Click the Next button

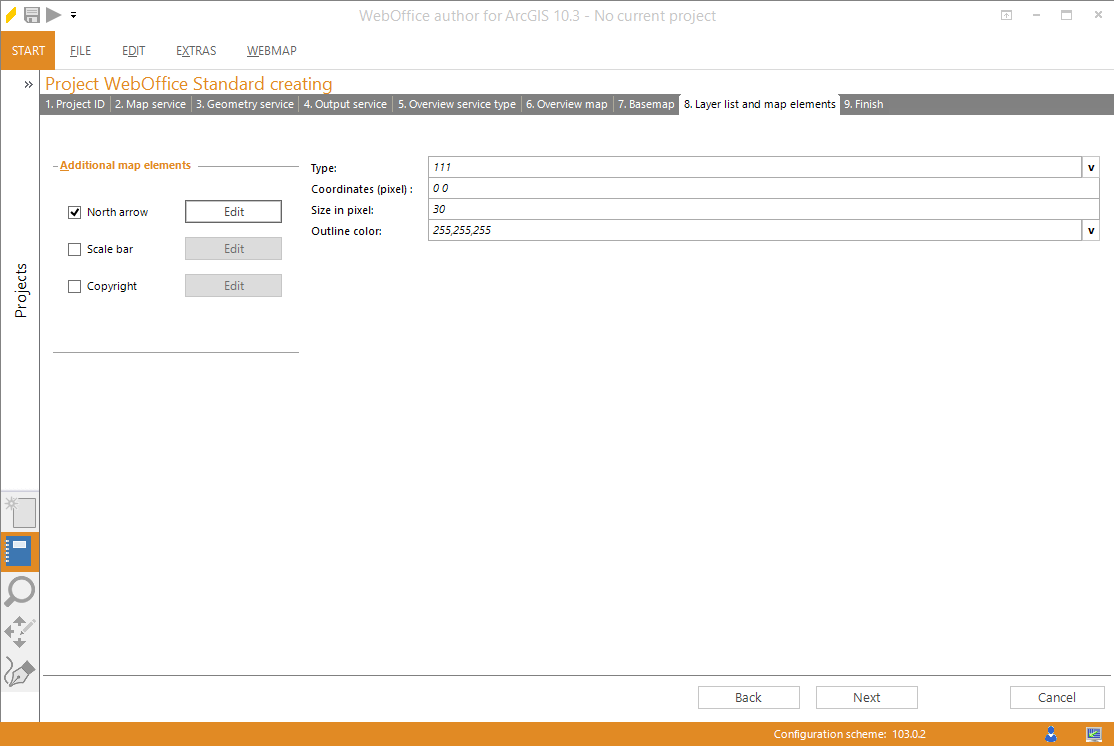[x=866, y=697]
